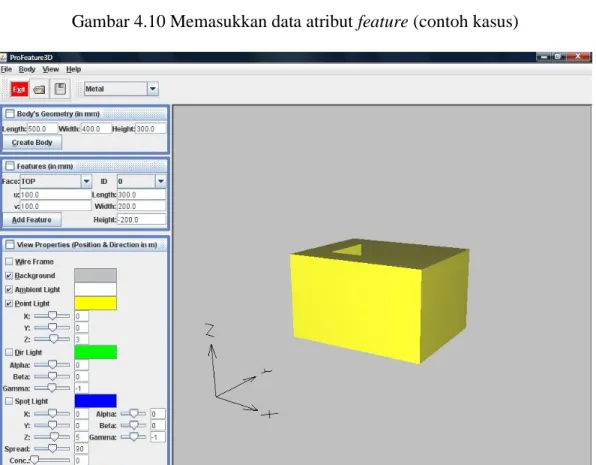Screen dimensions: 596x465
Task: Click the Point Light Z value field
Action: click(x=81, y=339)
